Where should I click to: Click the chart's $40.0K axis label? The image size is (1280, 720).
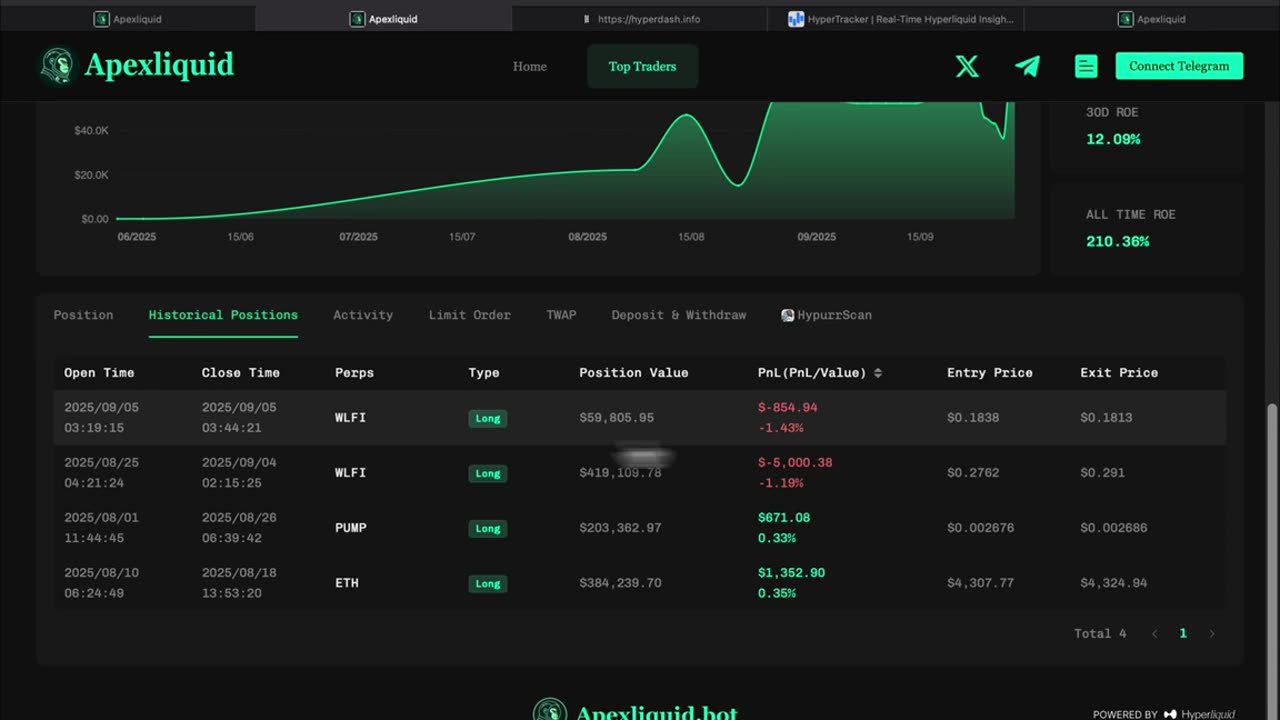pyautogui.click(x=91, y=131)
